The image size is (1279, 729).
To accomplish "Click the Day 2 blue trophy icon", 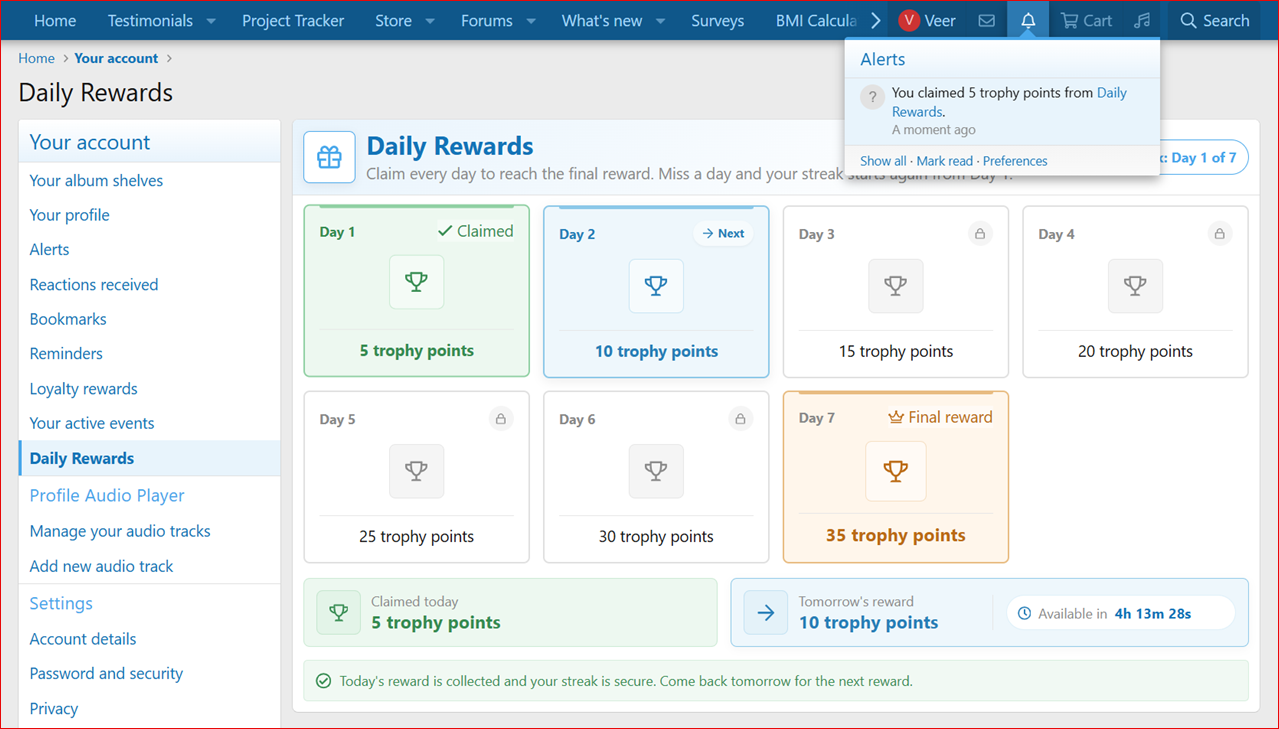I will coord(656,285).
